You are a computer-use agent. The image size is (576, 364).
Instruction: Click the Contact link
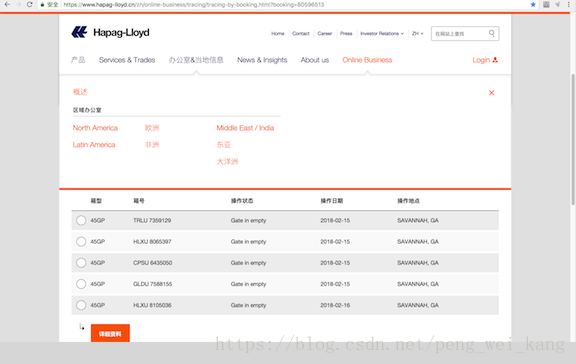click(x=301, y=33)
